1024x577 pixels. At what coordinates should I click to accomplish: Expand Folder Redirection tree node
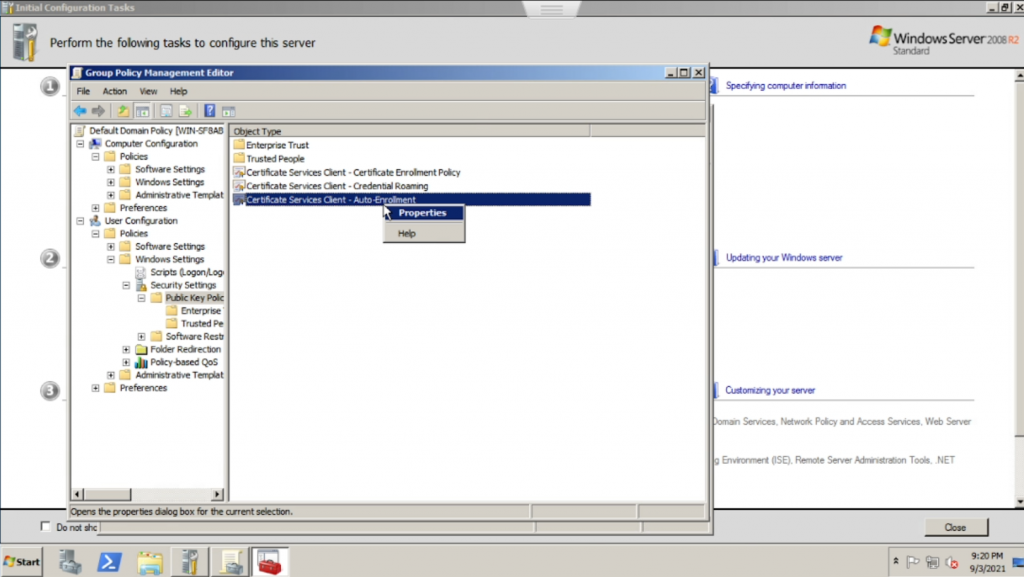coord(126,350)
